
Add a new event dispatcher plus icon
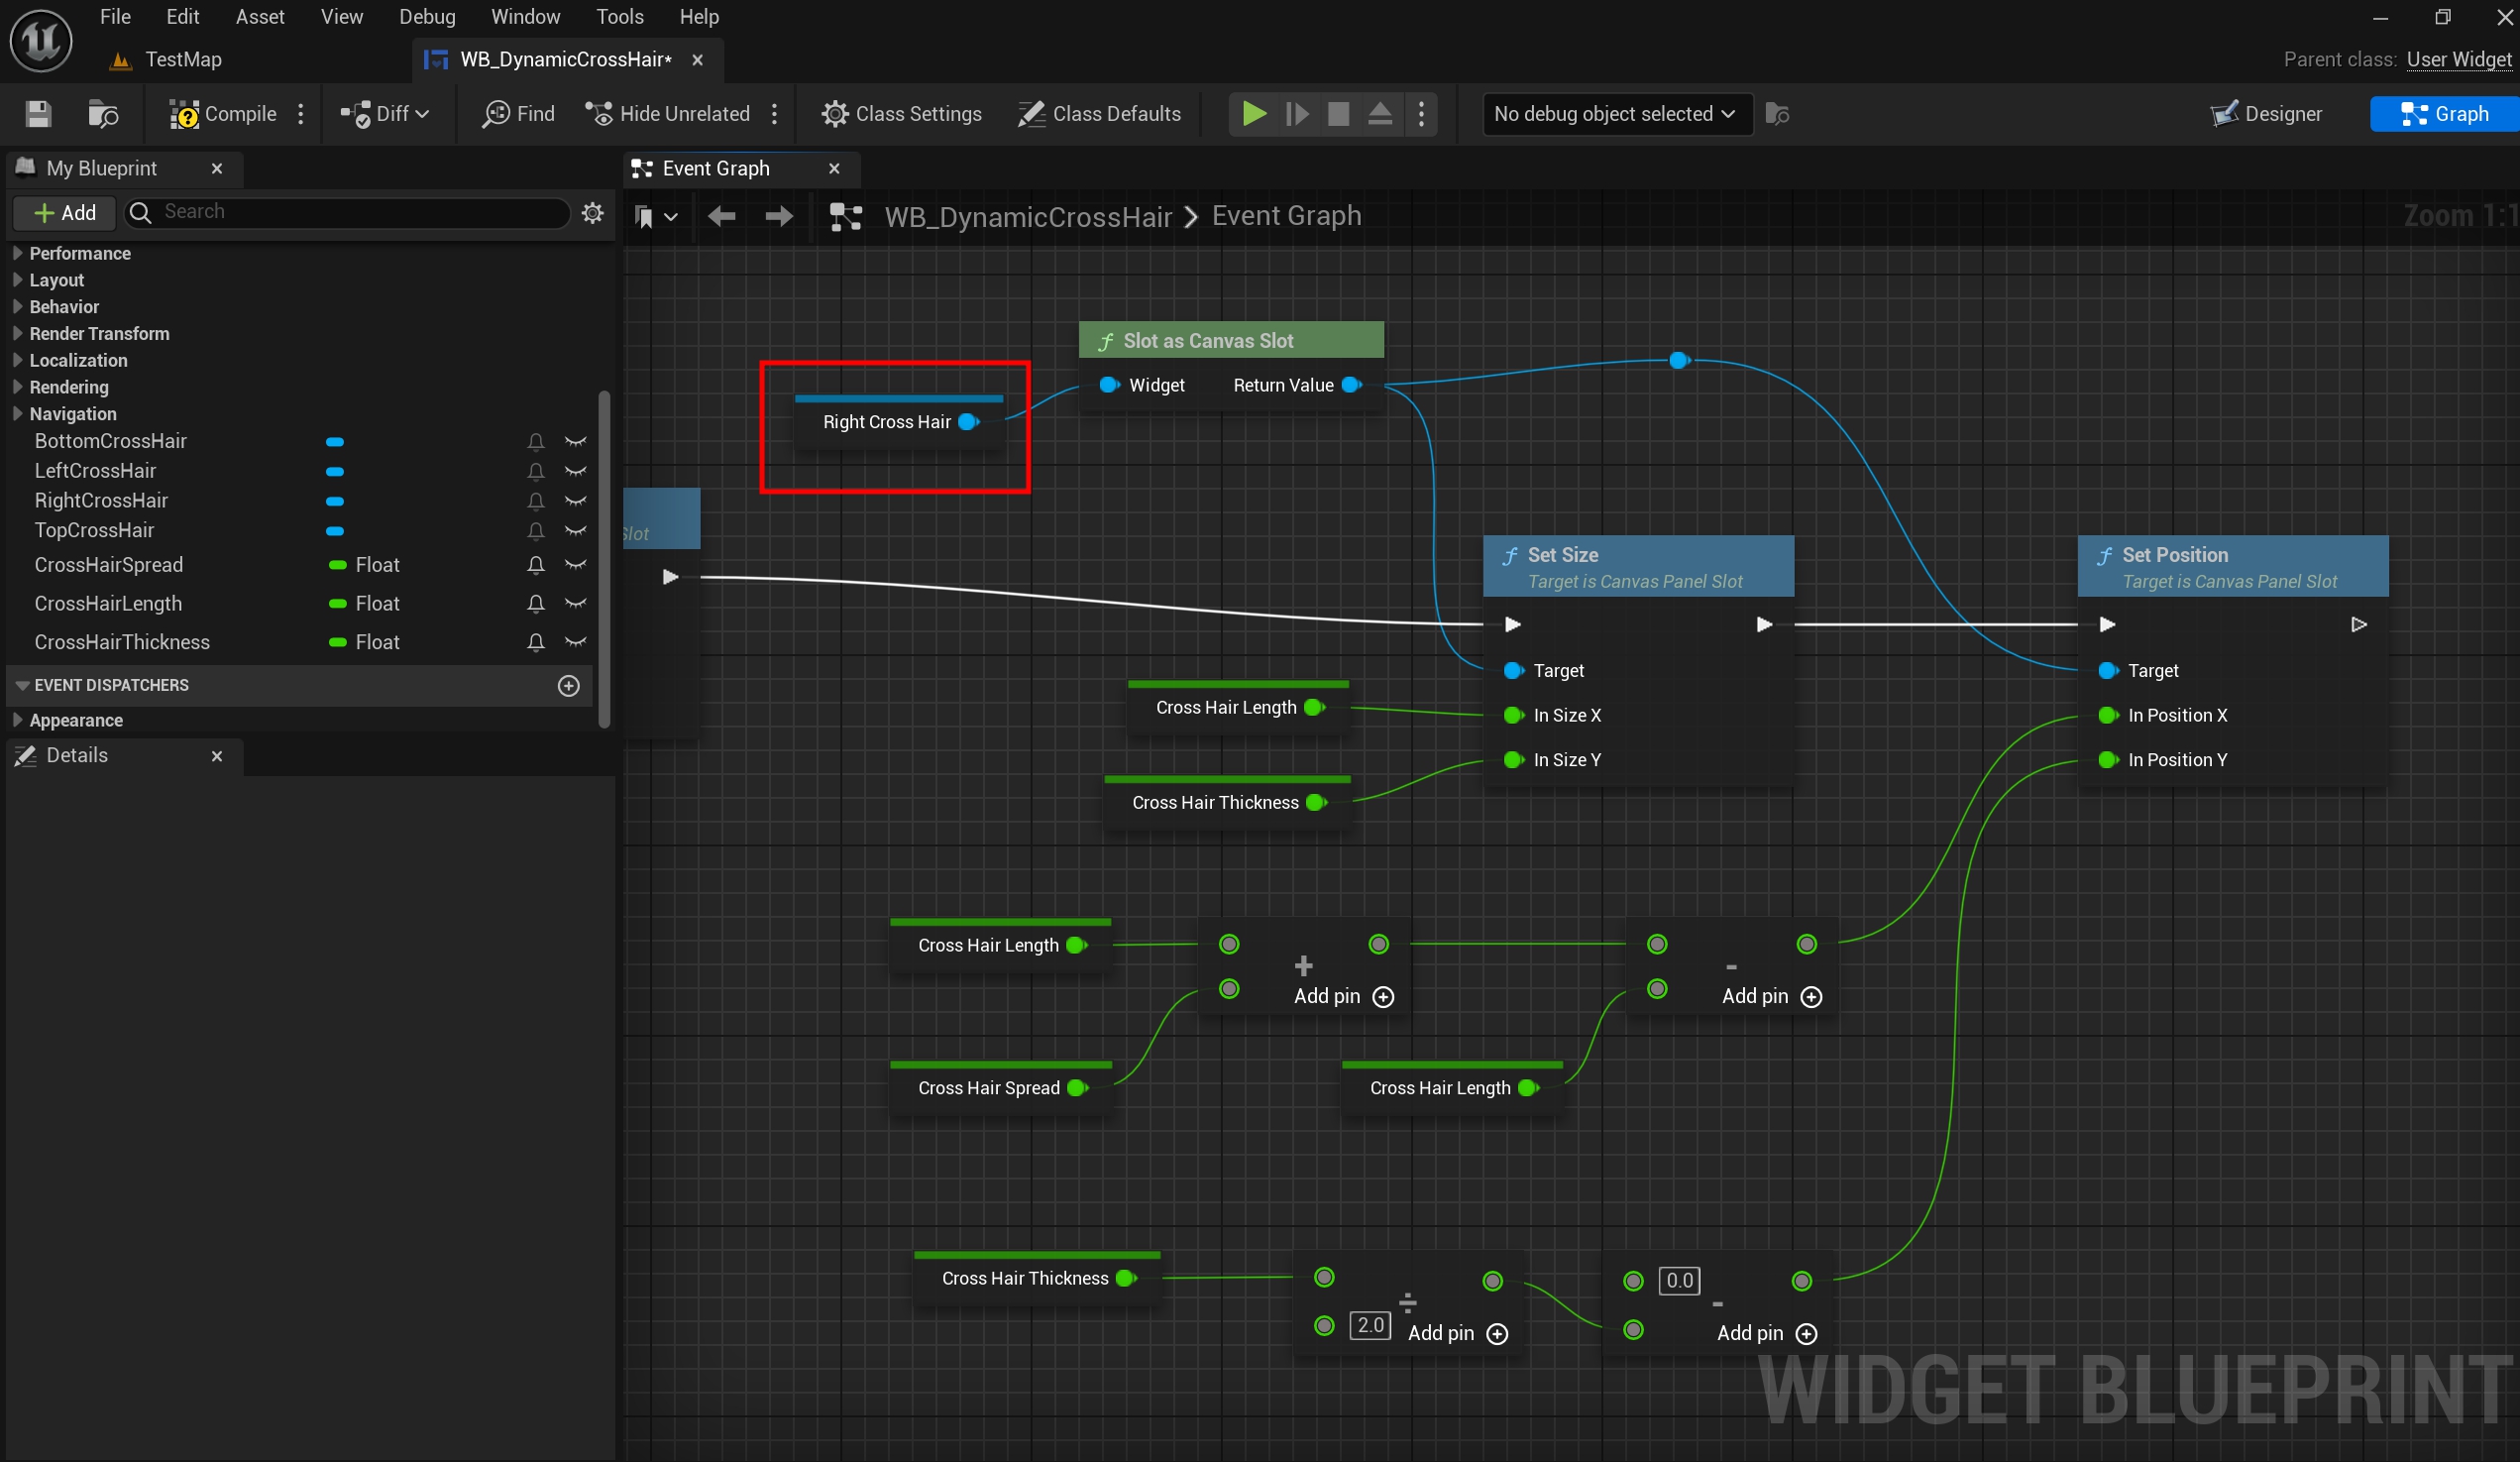point(568,685)
